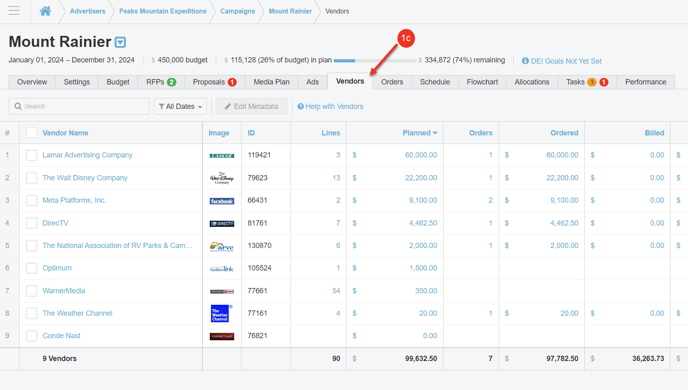This screenshot has height=390, width=688.
Task: Sort by Vendor Name column header
Action: point(65,133)
